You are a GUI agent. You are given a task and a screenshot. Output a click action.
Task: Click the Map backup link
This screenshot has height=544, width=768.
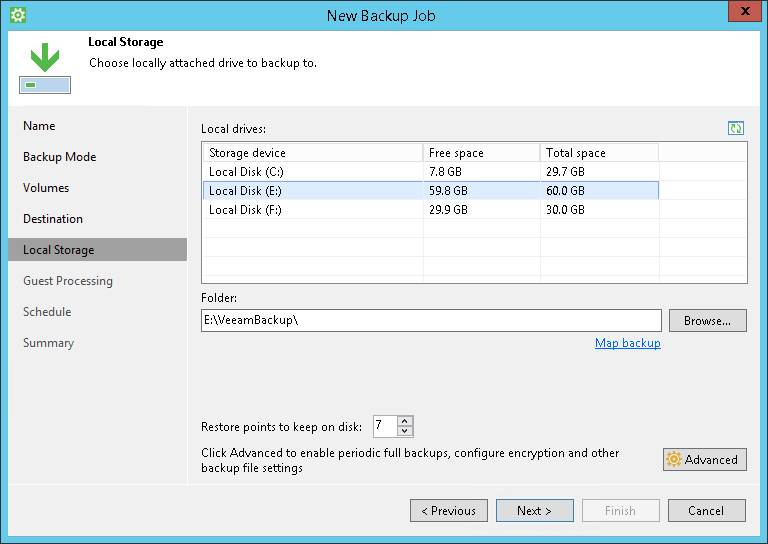(627, 343)
